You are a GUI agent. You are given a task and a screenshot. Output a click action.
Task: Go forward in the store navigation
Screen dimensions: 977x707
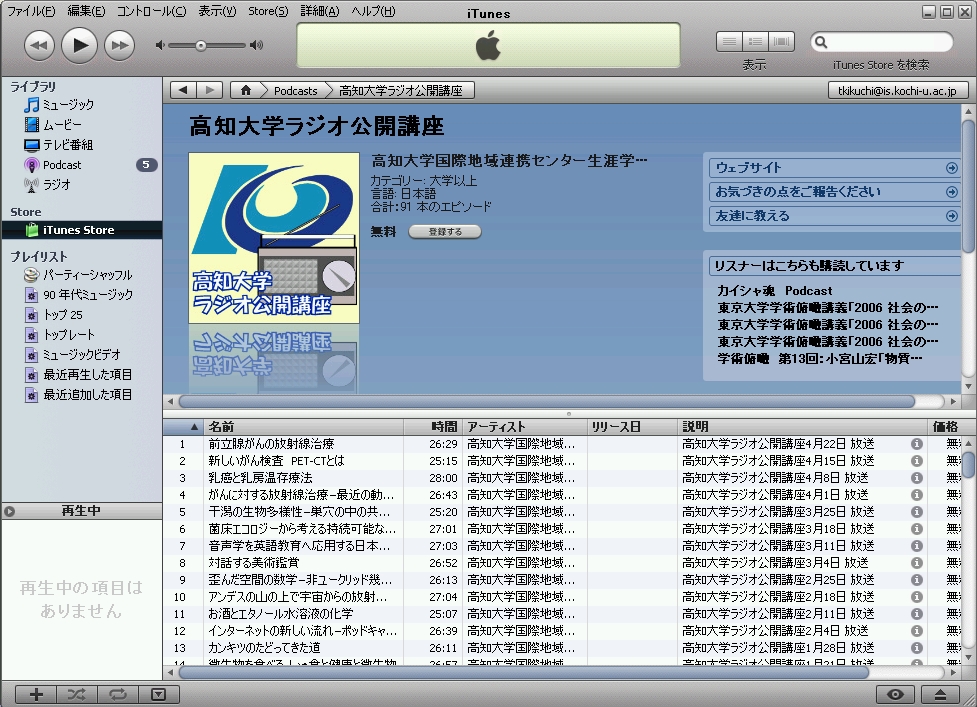tap(210, 90)
